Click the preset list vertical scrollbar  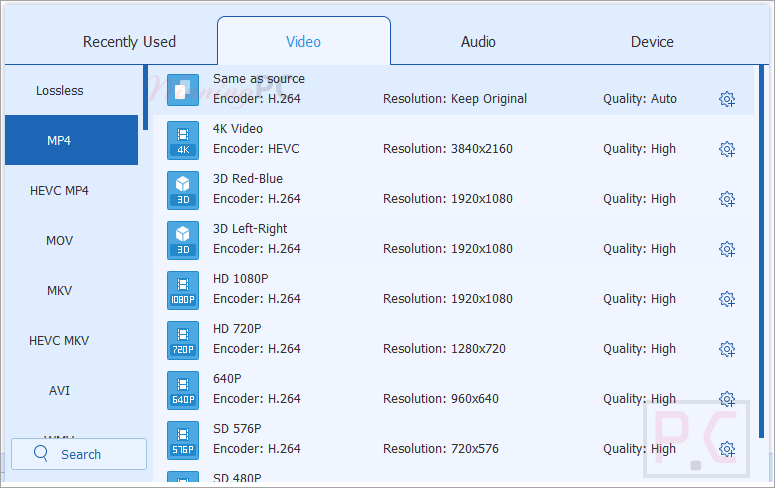[x=761, y=251]
